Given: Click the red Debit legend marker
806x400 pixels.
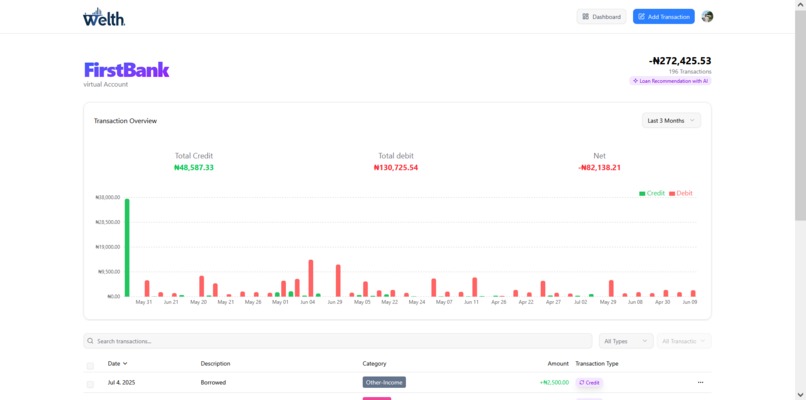Looking at the screenshot, I should (672, 193).
